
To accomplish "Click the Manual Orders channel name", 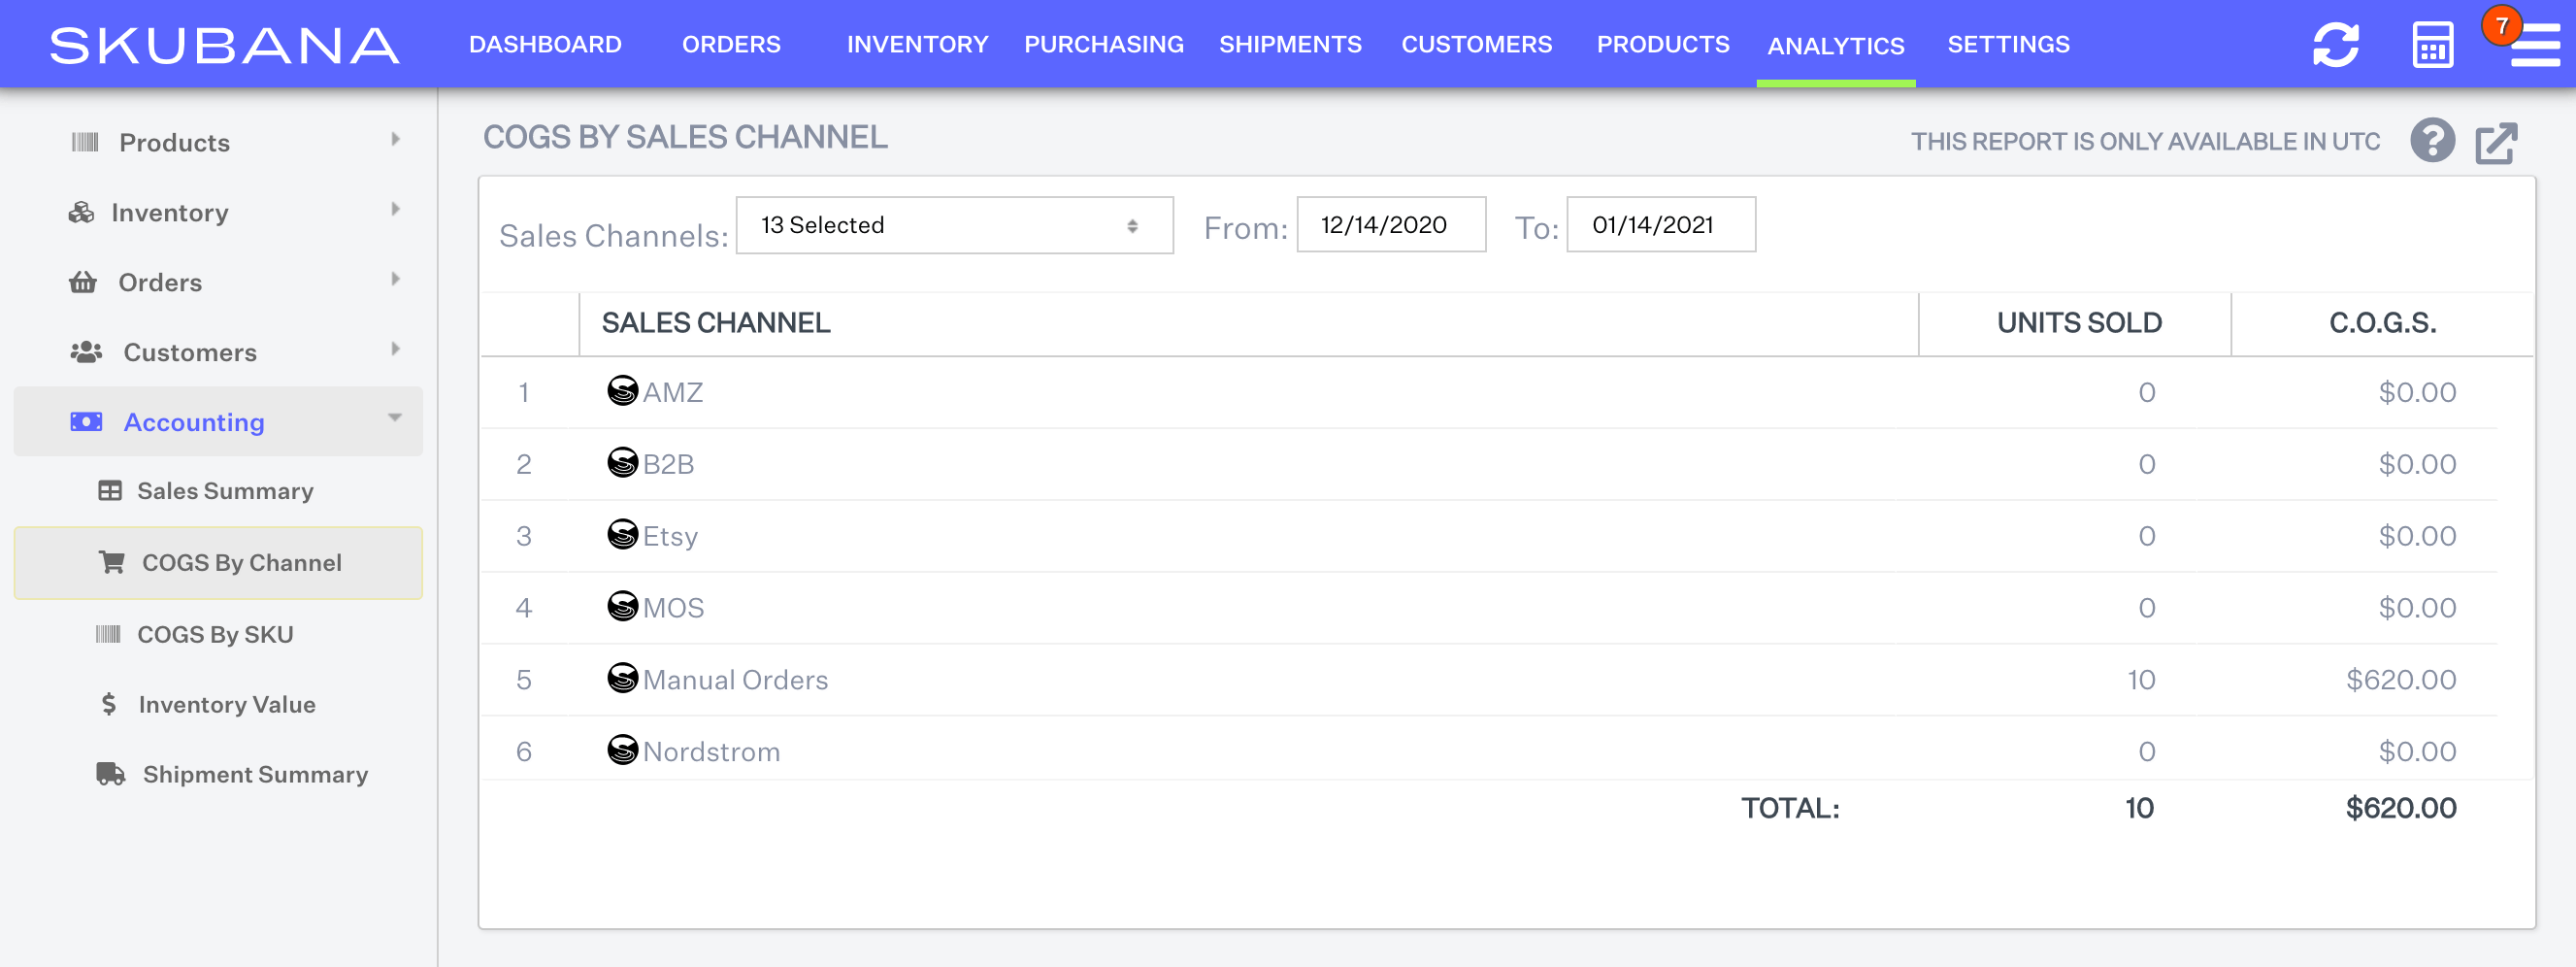I will (x=735, y=680).
